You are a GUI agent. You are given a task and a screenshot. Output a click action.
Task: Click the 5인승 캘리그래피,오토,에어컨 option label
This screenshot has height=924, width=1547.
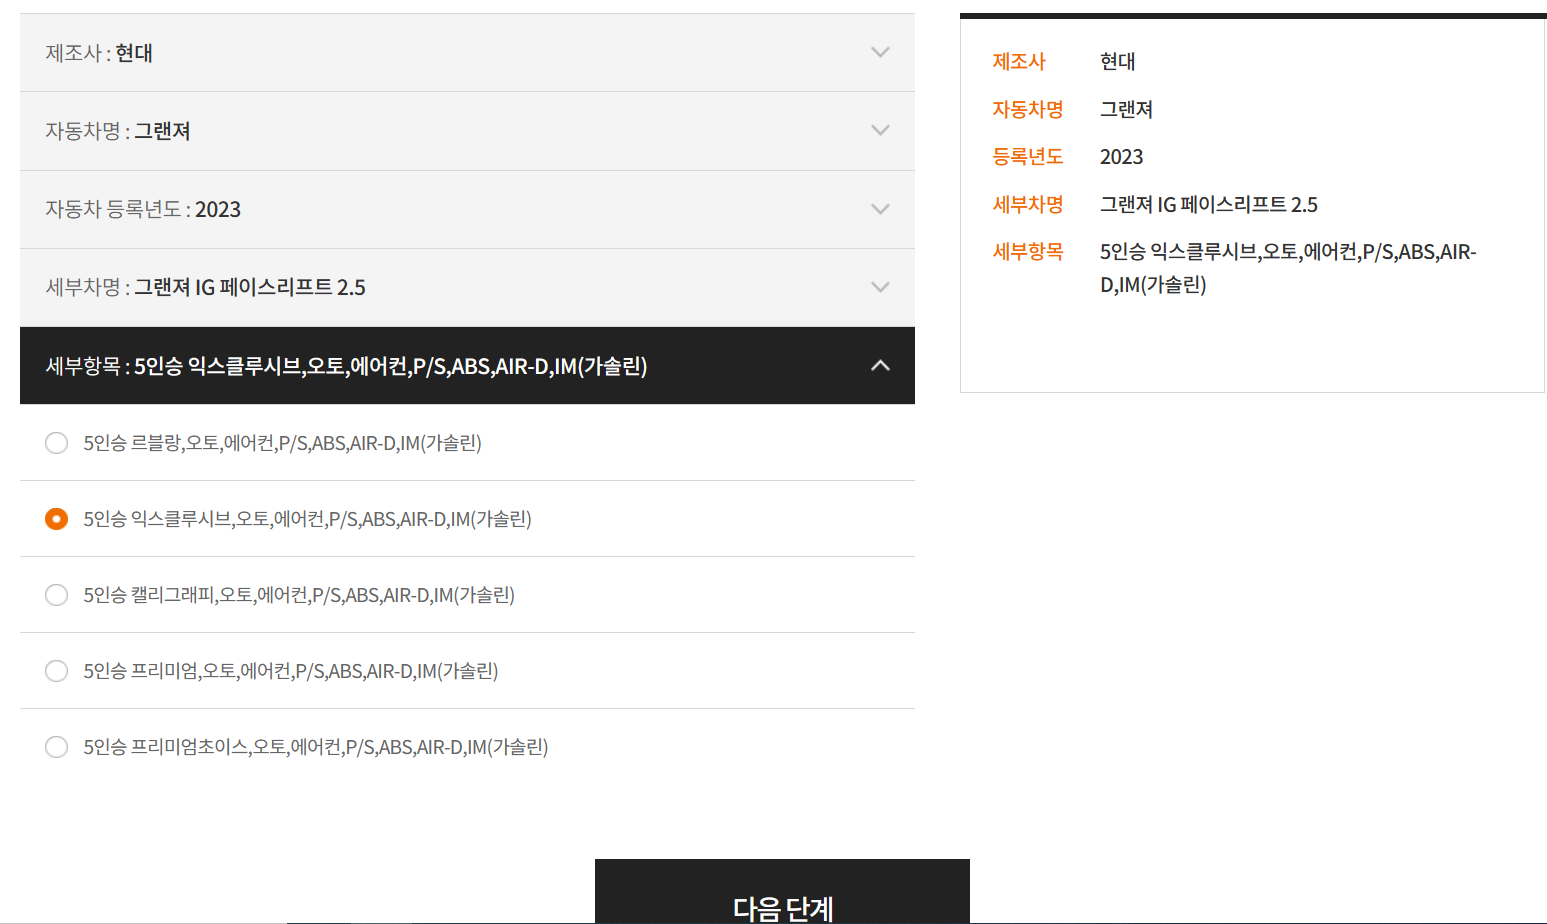click(299, 595)
